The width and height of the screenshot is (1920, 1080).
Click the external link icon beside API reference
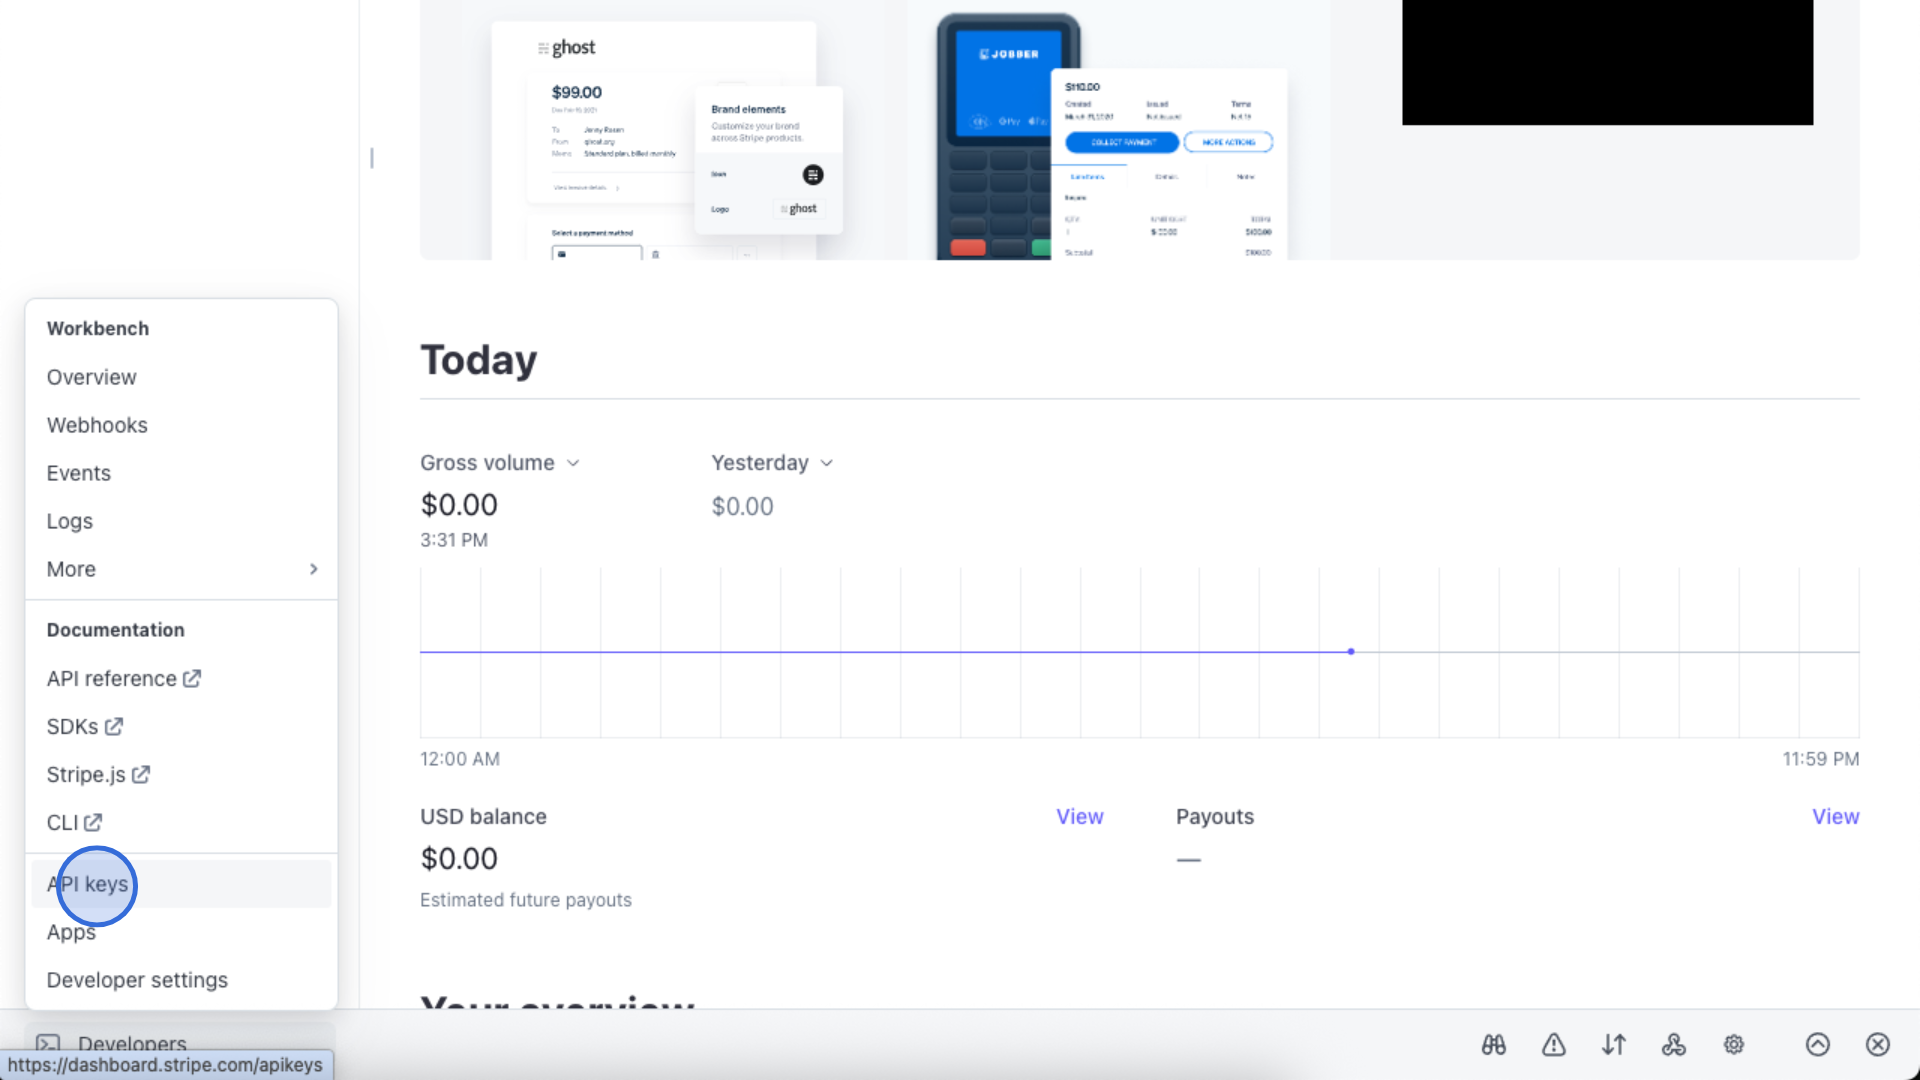click(192, 678)
